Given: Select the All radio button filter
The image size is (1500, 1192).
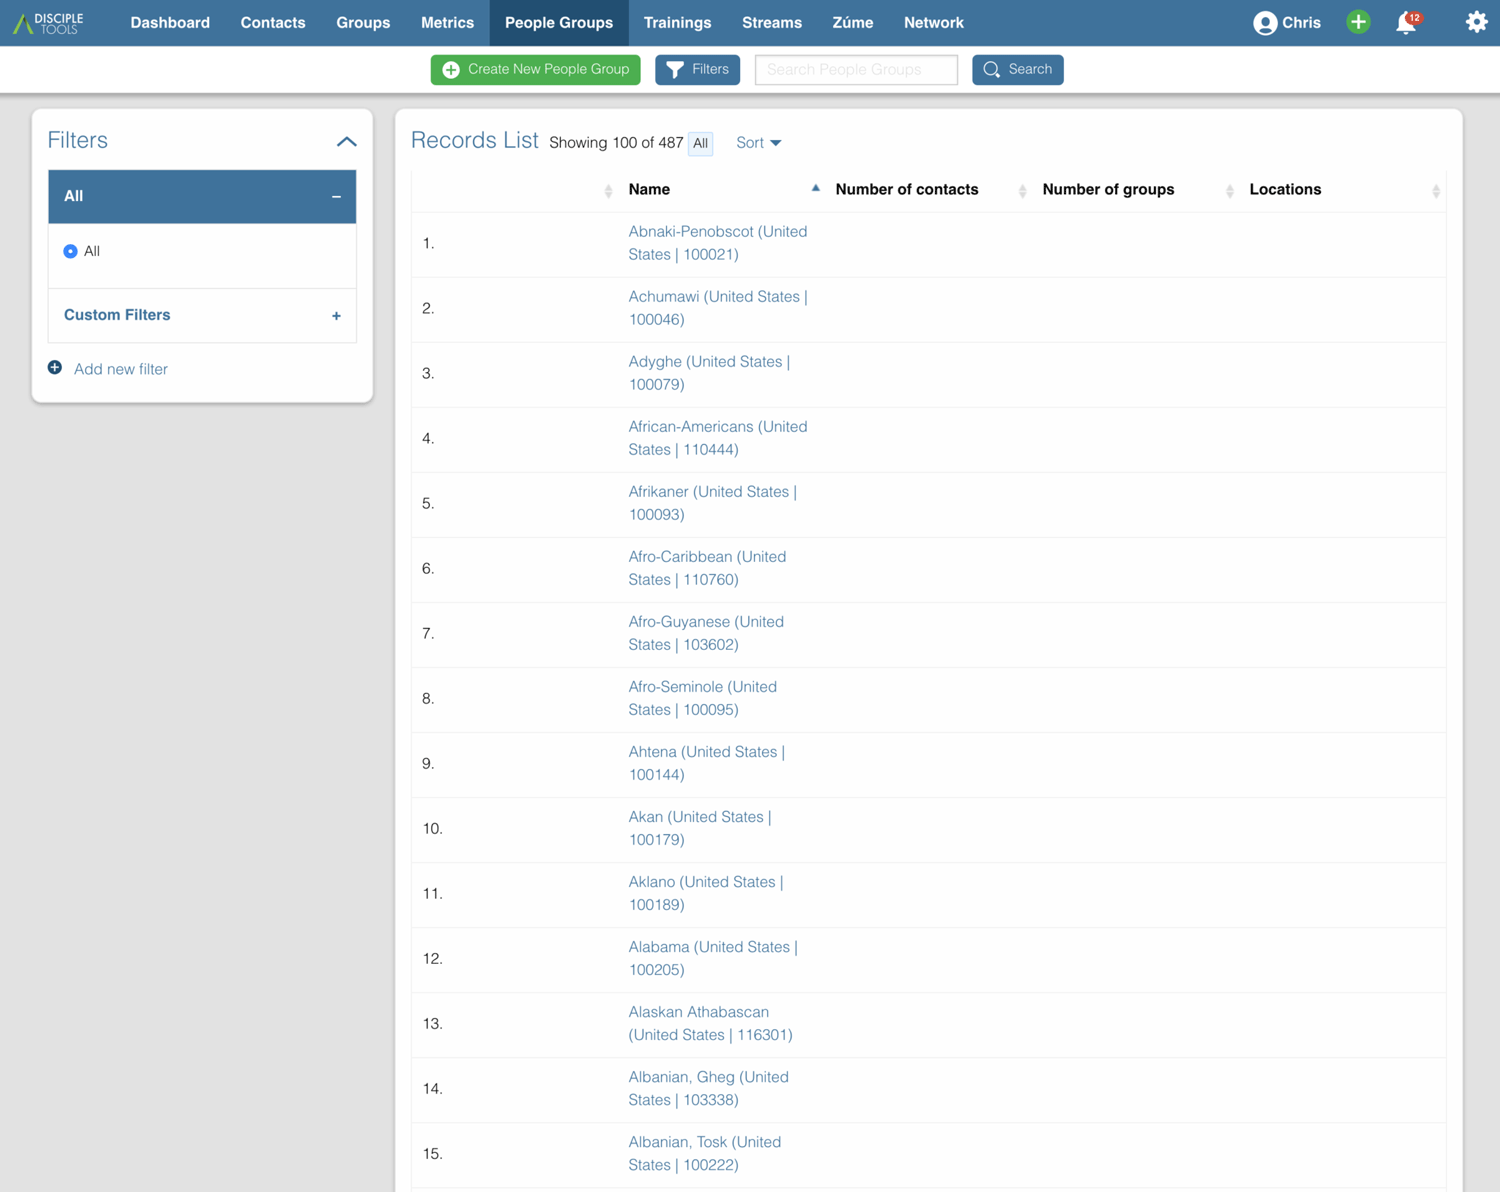Looking at the screenshot, I should coord(70,251).
